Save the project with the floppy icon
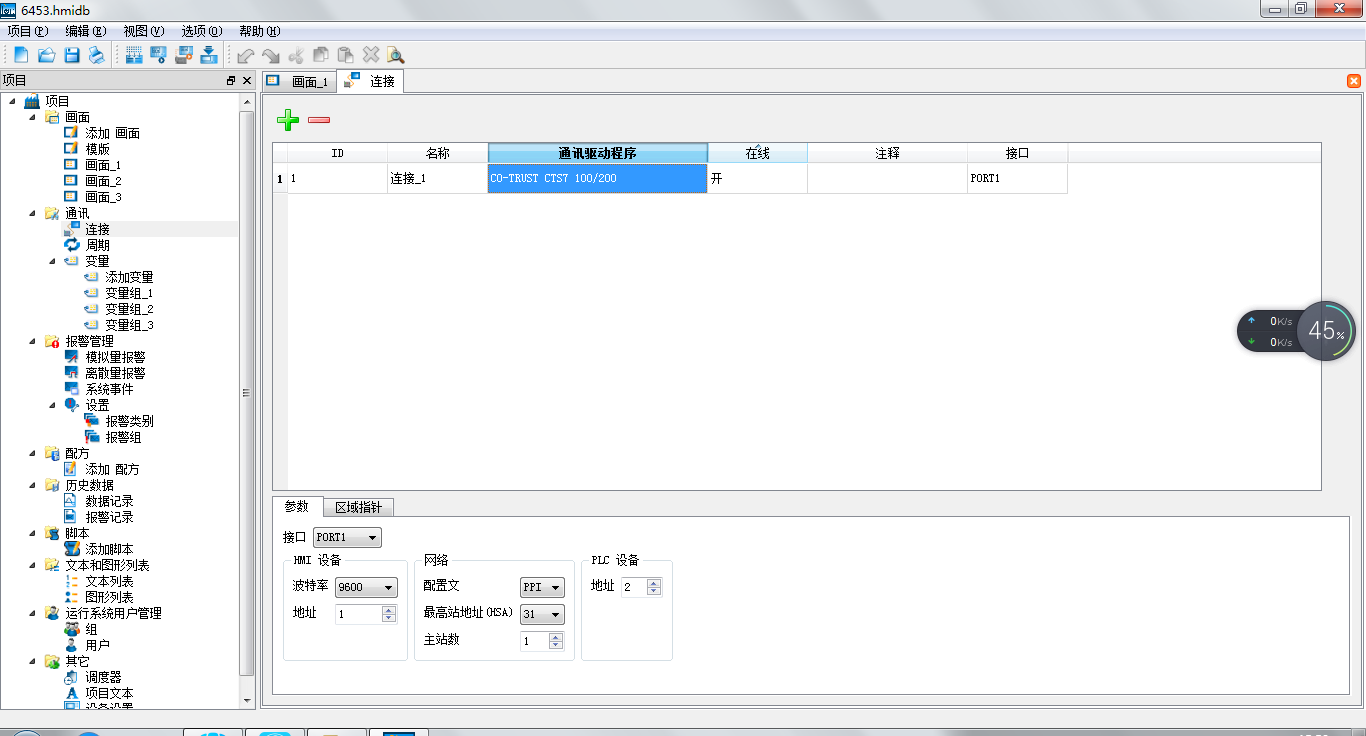The height and width of the screenshot is (736, 1366). (72, 55)
